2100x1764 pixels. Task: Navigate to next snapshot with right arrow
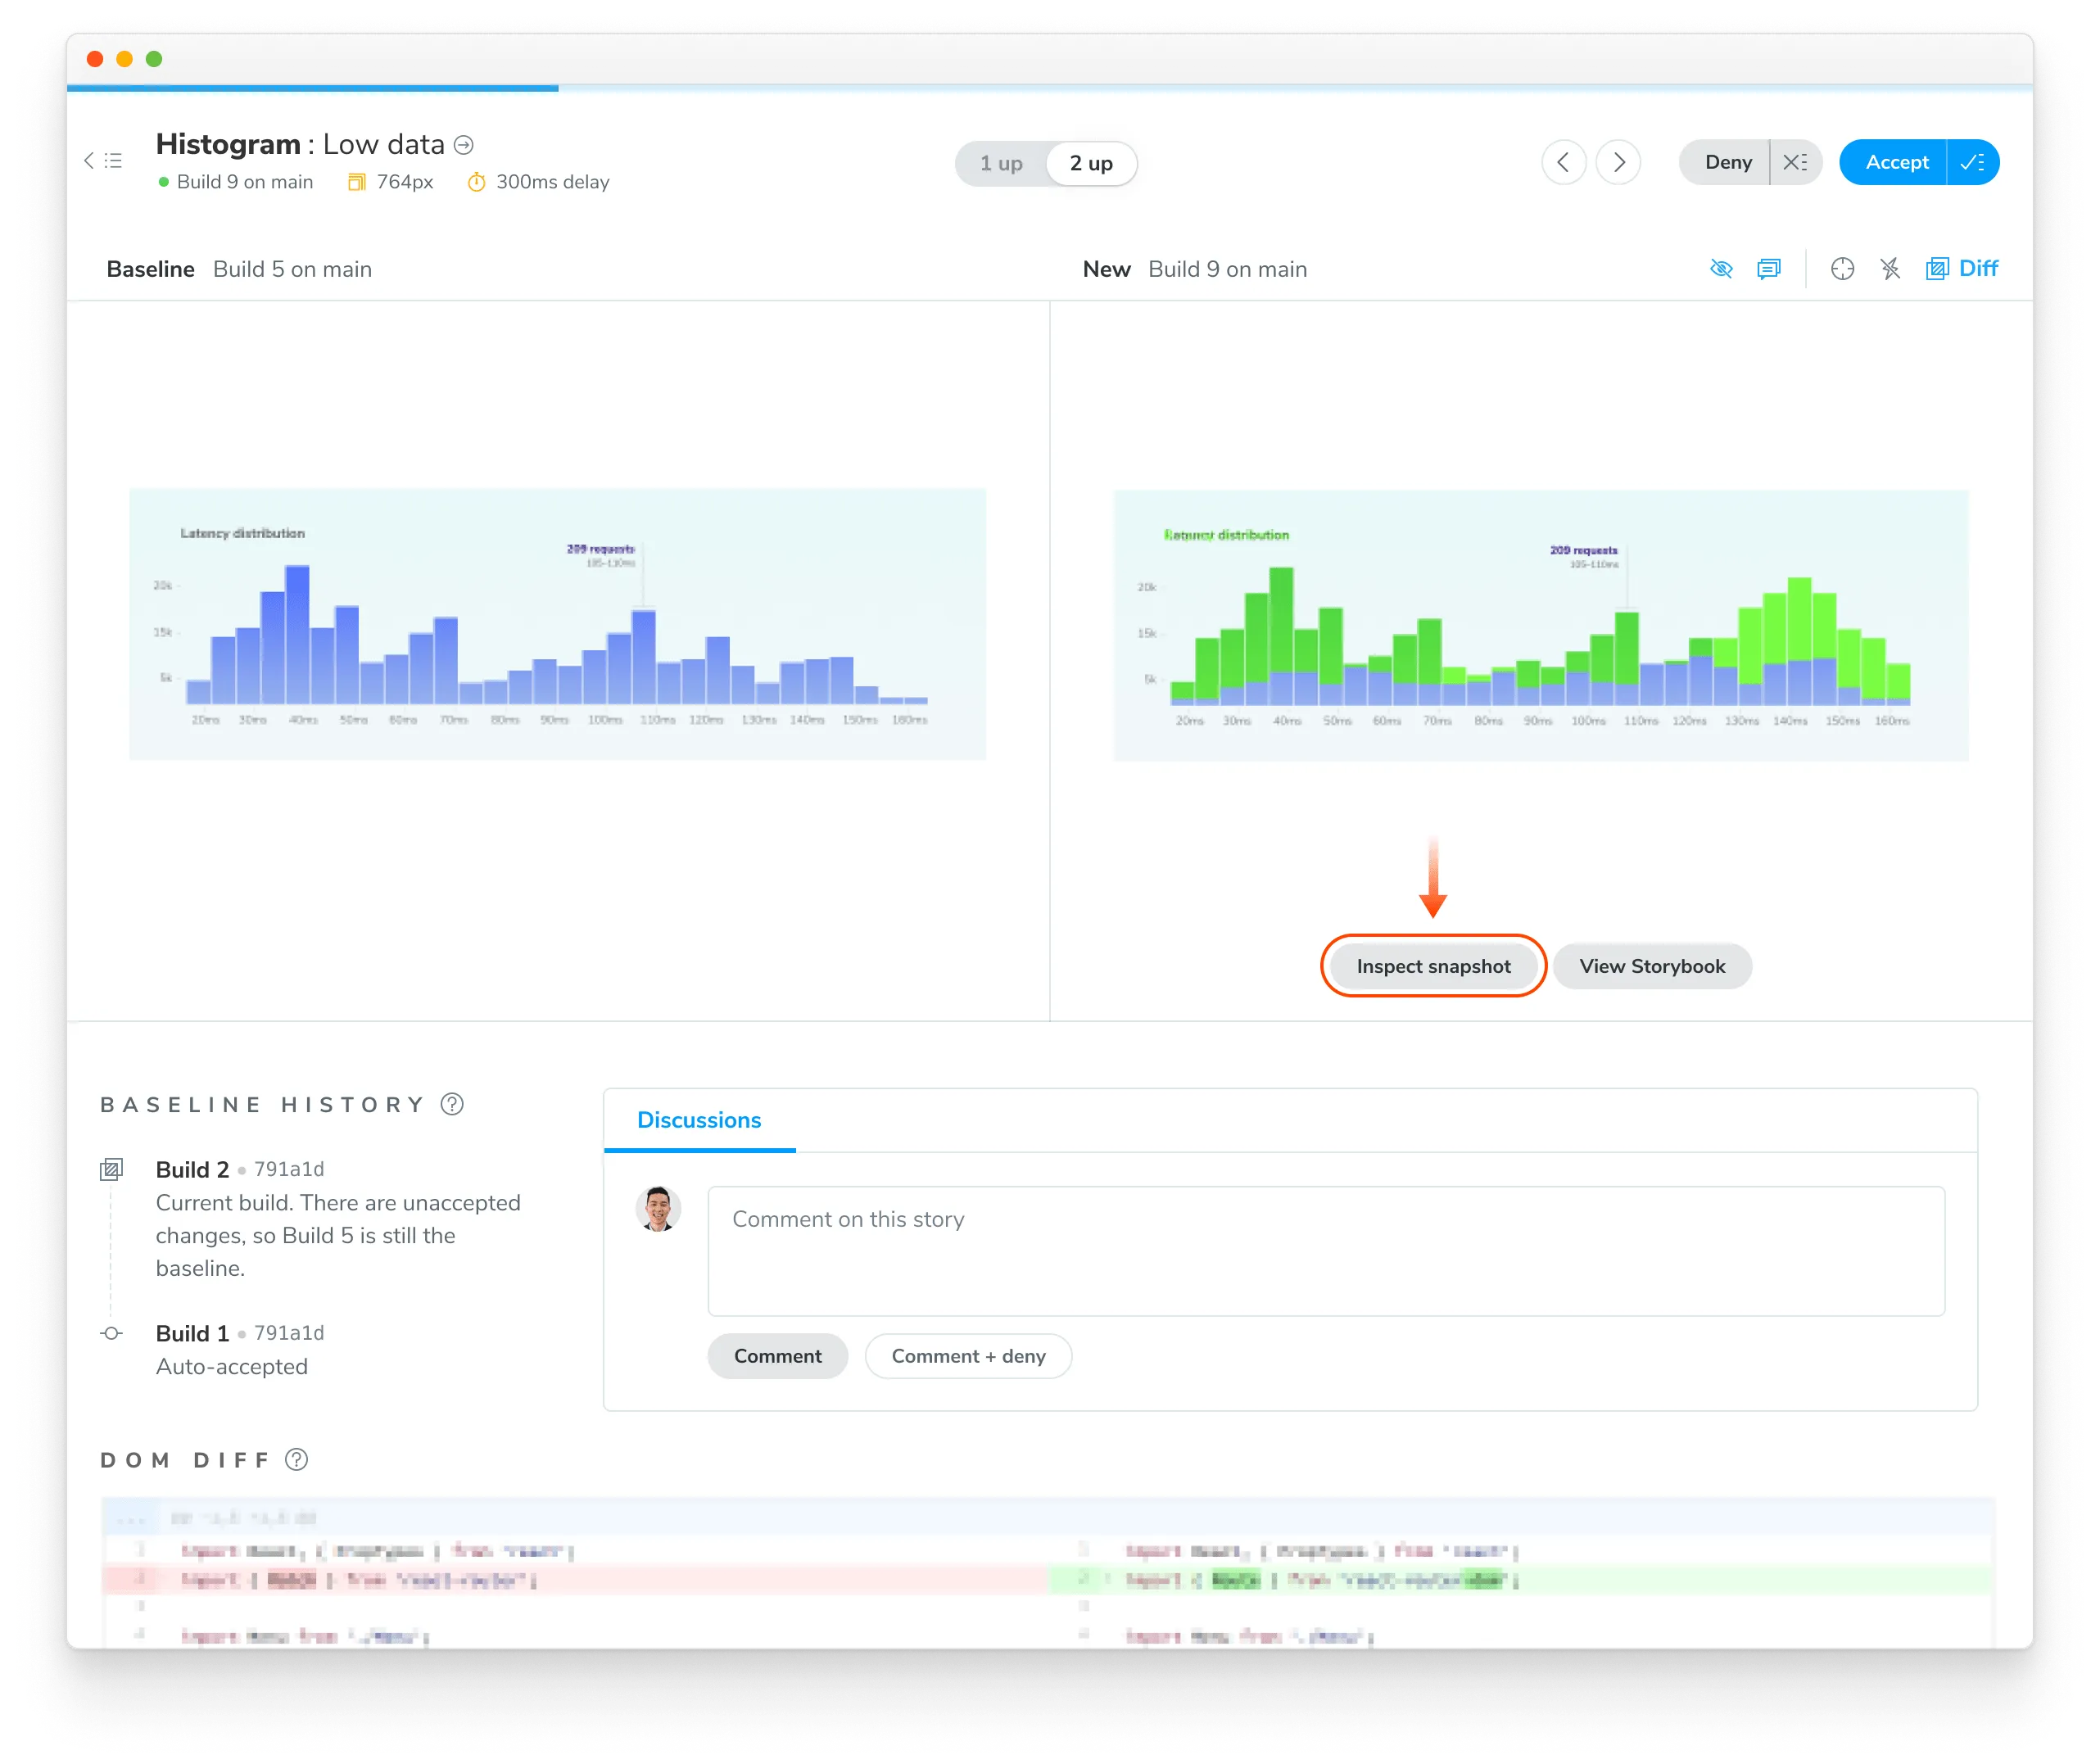click(x=1618, y=163)
